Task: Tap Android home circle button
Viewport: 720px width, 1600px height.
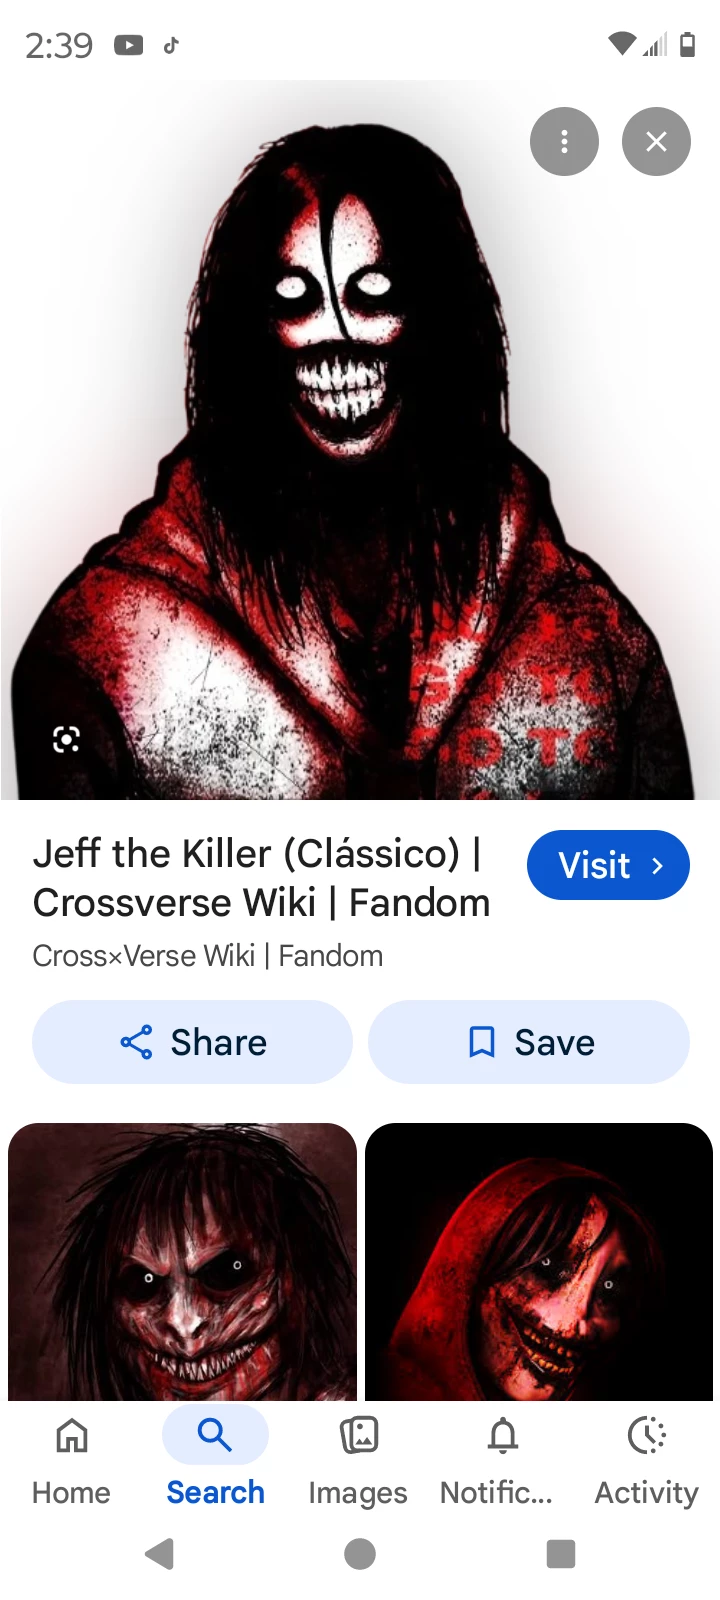Action: [x=360, y=1554]
